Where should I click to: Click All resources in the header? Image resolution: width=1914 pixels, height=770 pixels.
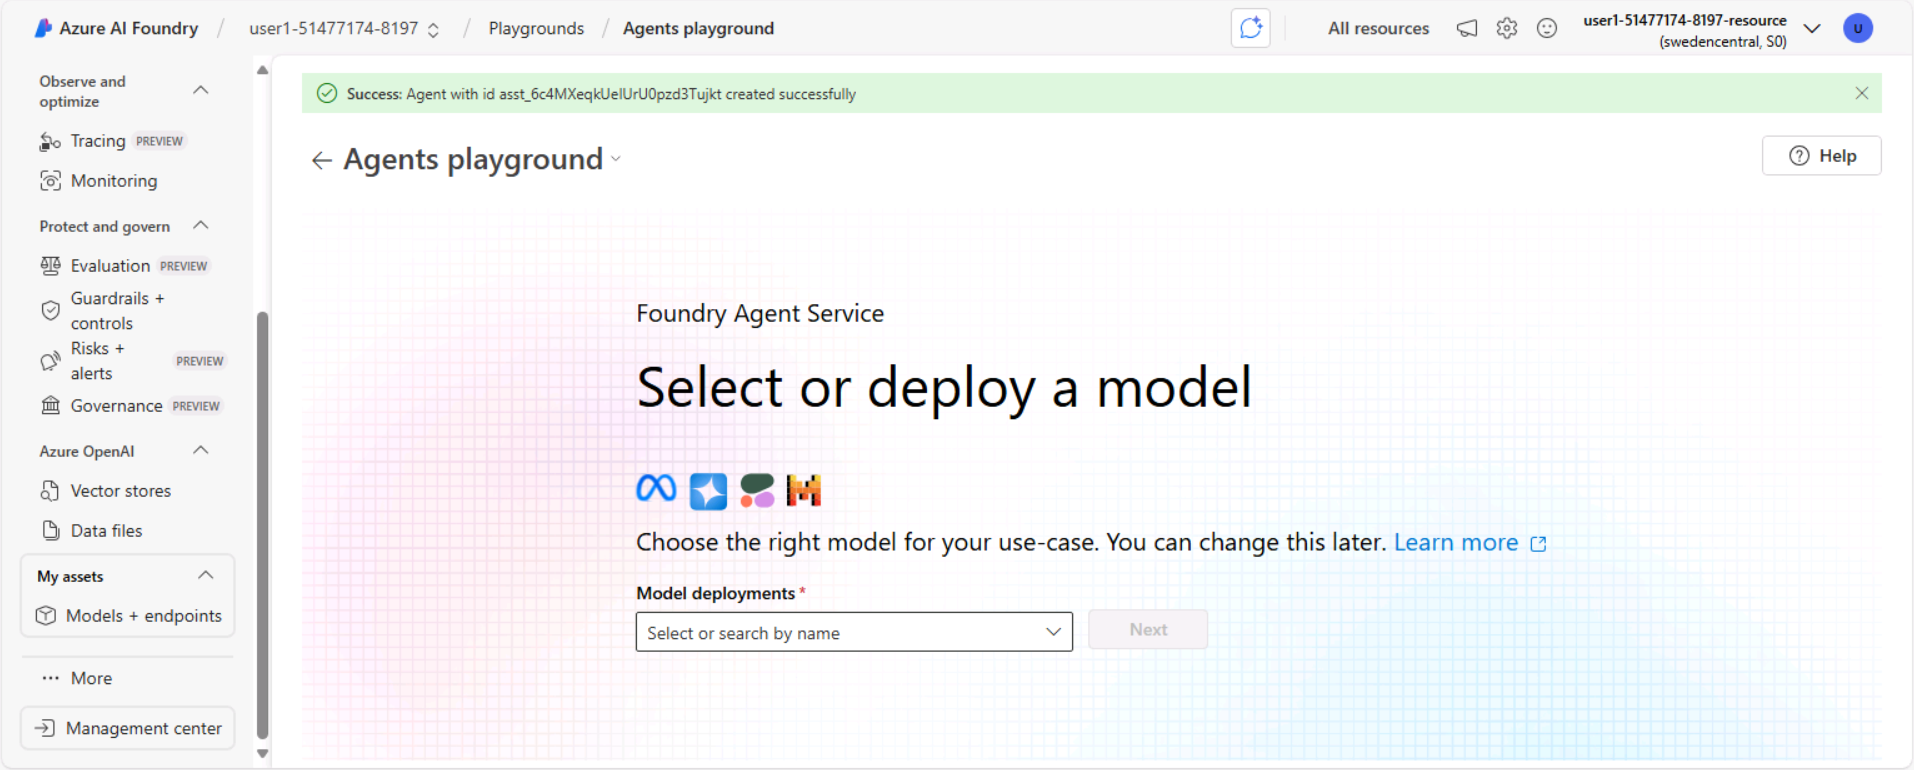[x=1378, y=28]
